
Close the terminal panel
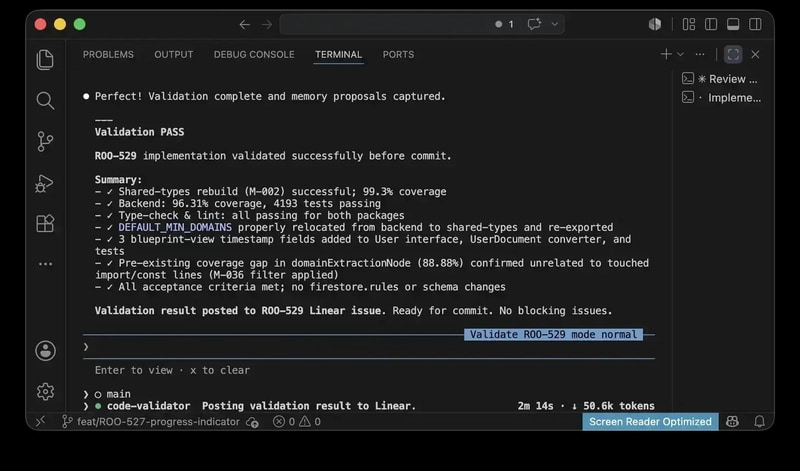coord(756,54)
